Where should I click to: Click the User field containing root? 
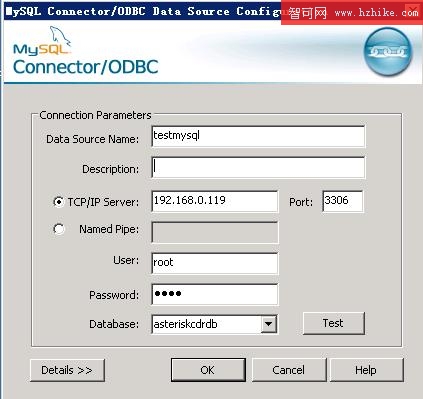click(x=214, y=263)
